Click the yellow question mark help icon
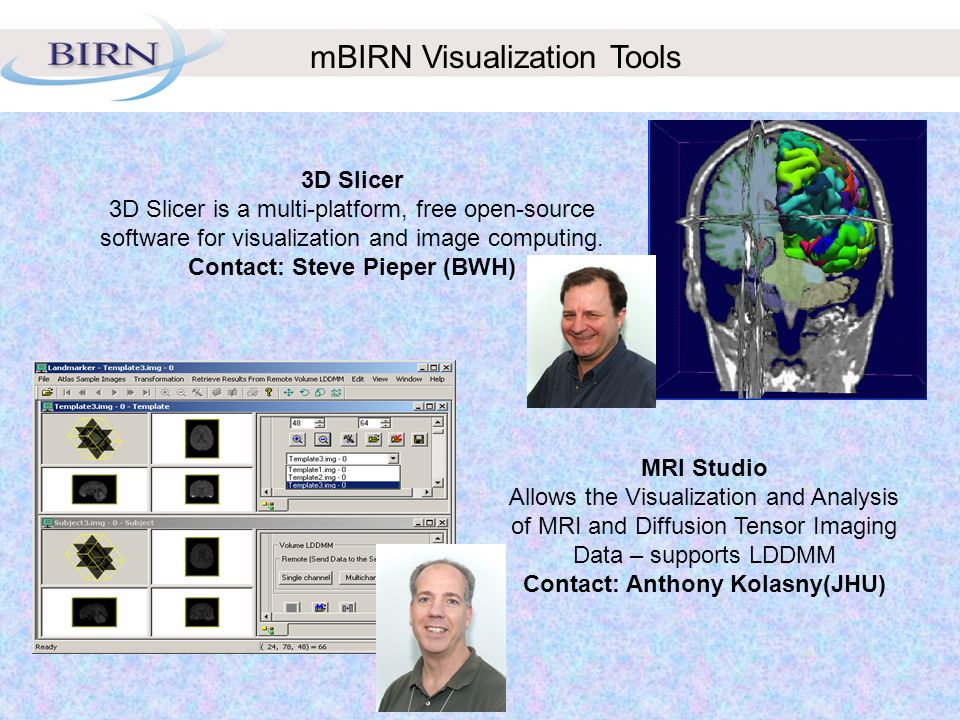This screenshot has width=960, height=720. [x=268, y=392]
